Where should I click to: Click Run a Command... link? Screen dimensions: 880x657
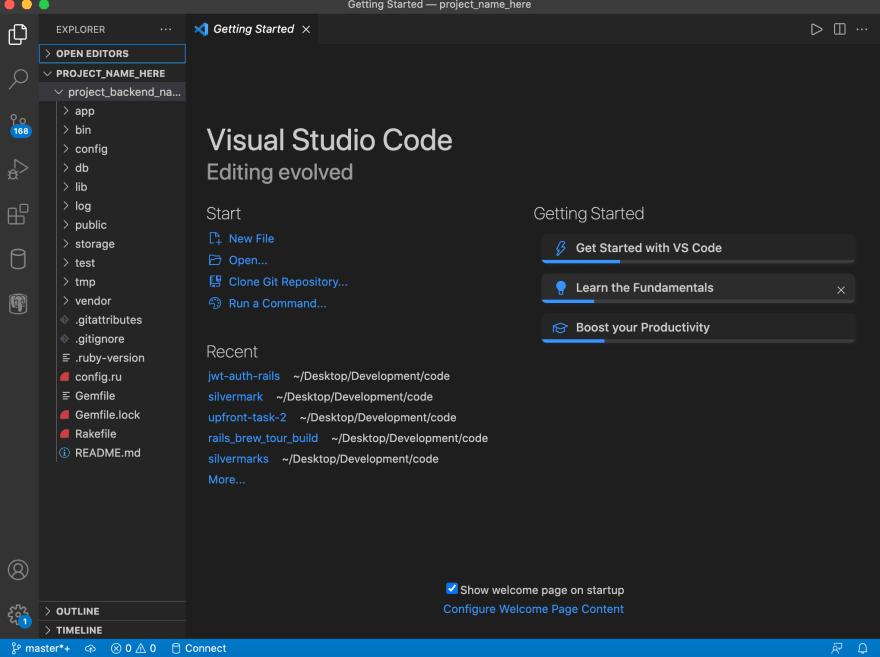click(x=277, y=304)
